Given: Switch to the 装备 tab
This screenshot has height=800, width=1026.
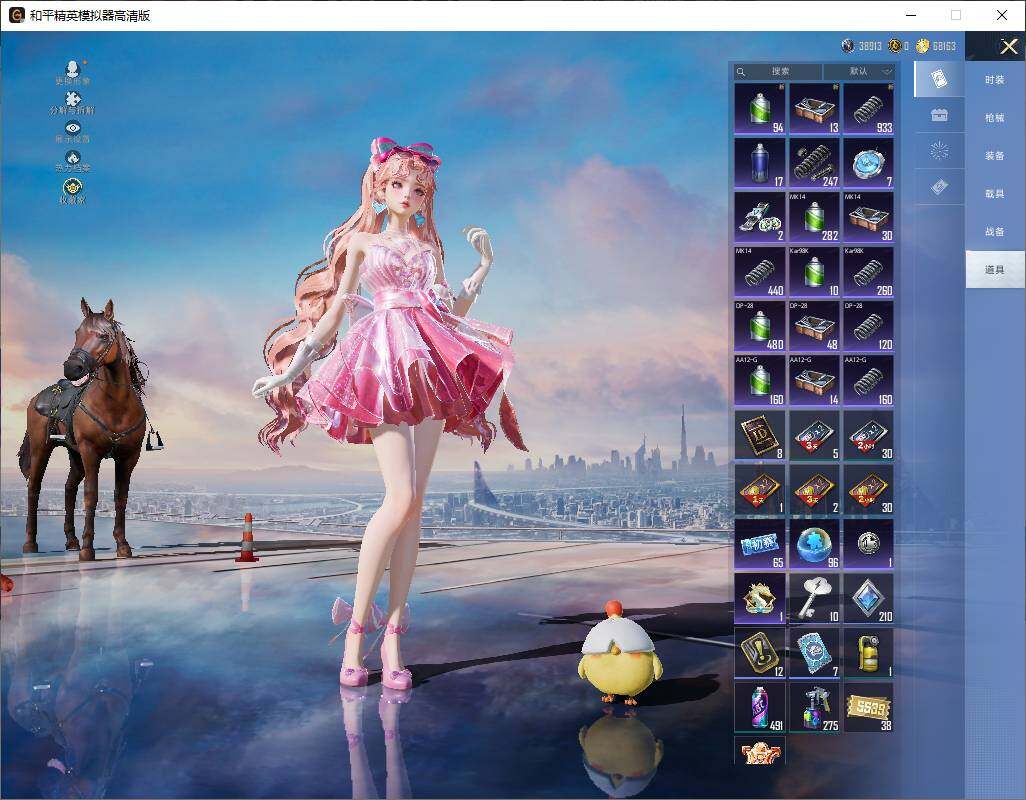Looking at the screenshot, I should coord(995,156).
